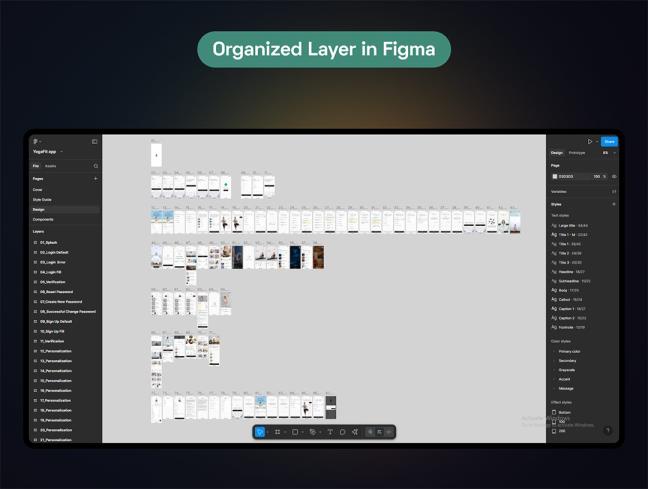Open the Style Guide page

pyautogui.click(x=42, y=199)
